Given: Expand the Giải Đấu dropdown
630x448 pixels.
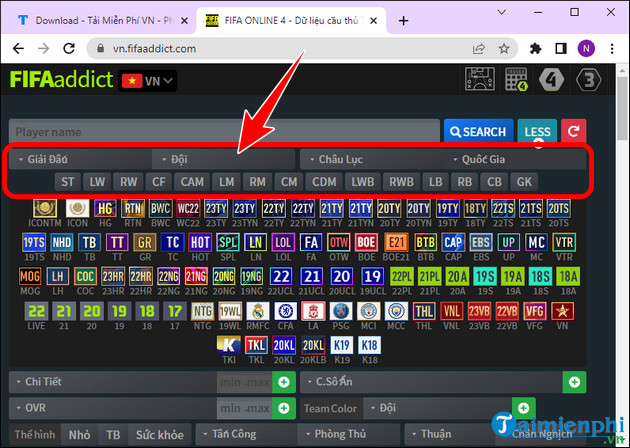Looking at the screenshot, I should click(x=80, y=159).
